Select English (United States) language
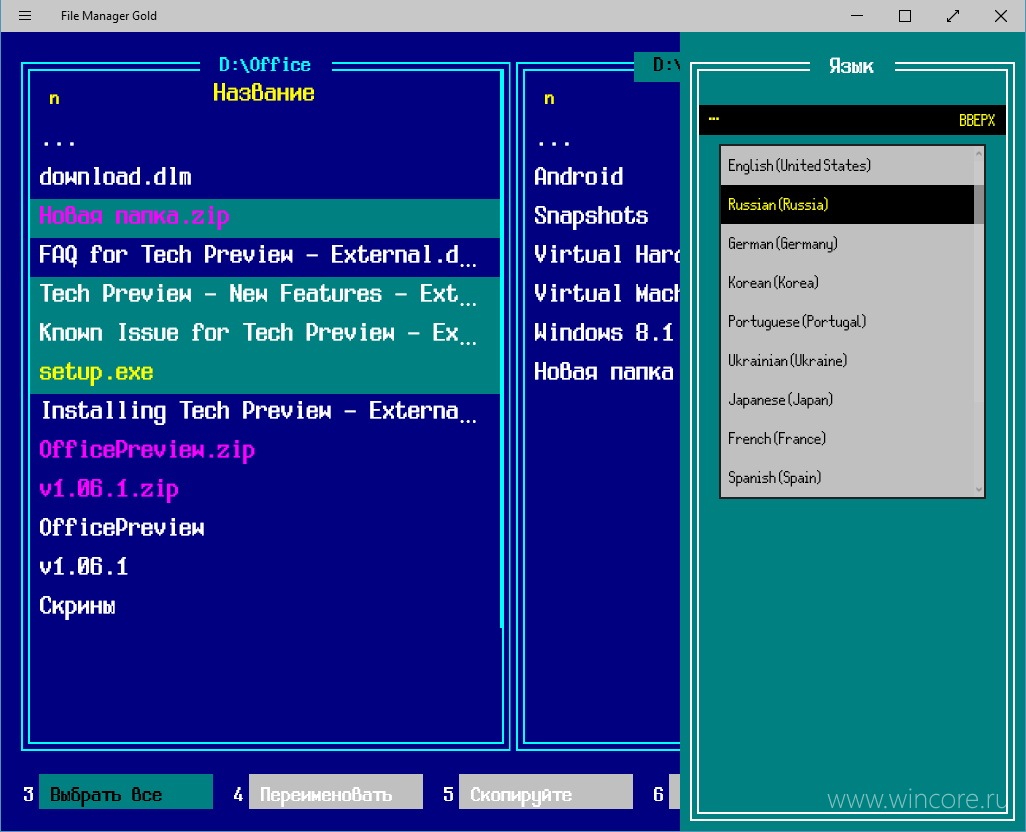The image size is (1026, 832). pyautogui.click(x=847, y=165)
